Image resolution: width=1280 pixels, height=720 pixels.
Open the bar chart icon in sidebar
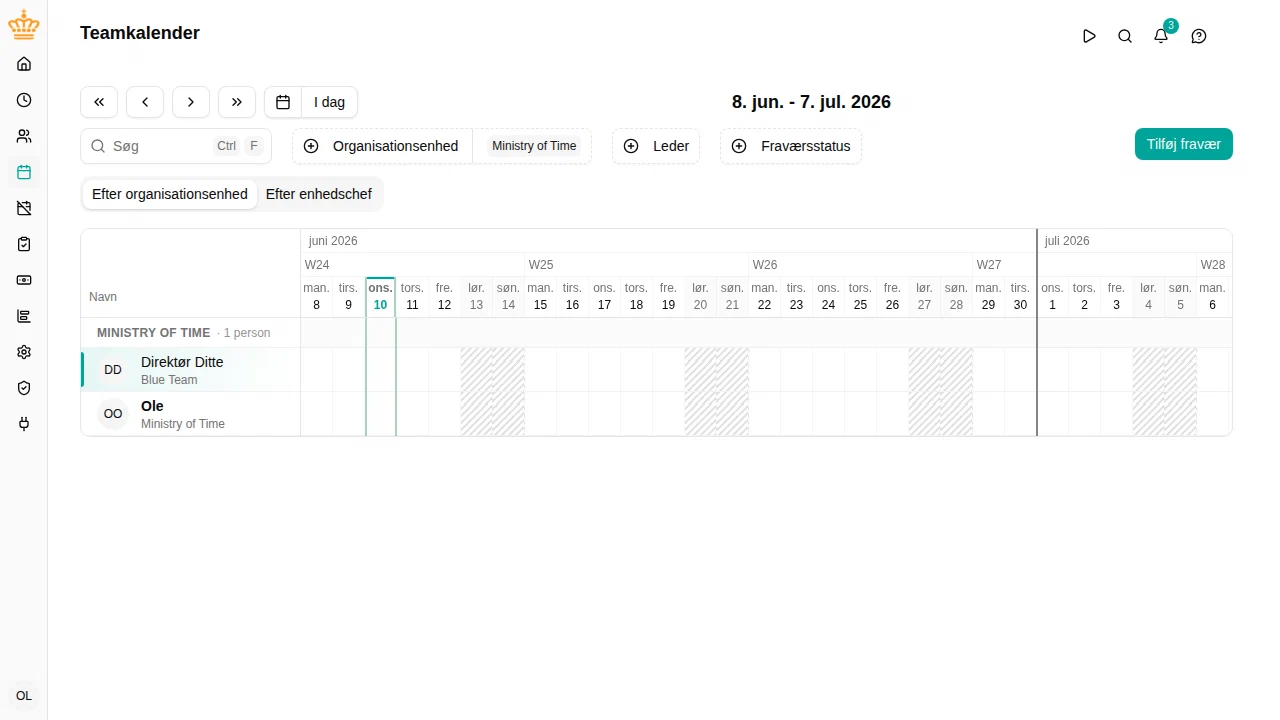tap(24, 316)
